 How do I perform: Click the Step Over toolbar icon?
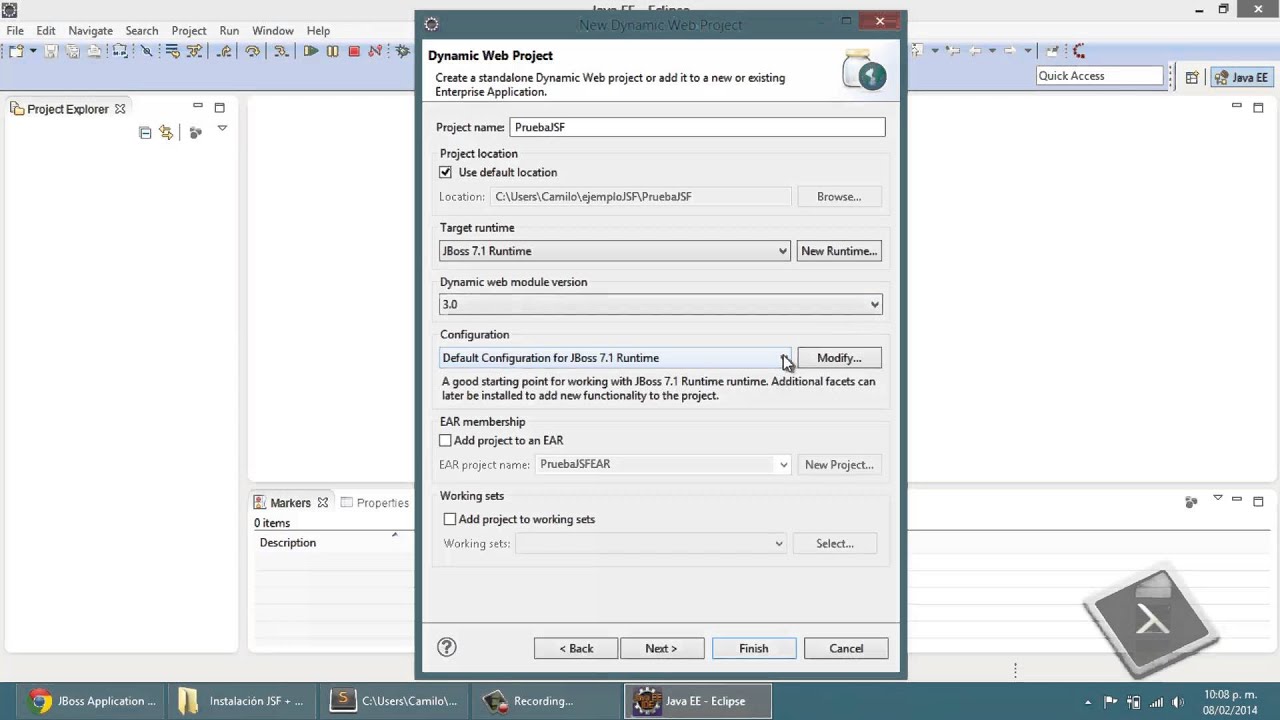tap(252, 51)
